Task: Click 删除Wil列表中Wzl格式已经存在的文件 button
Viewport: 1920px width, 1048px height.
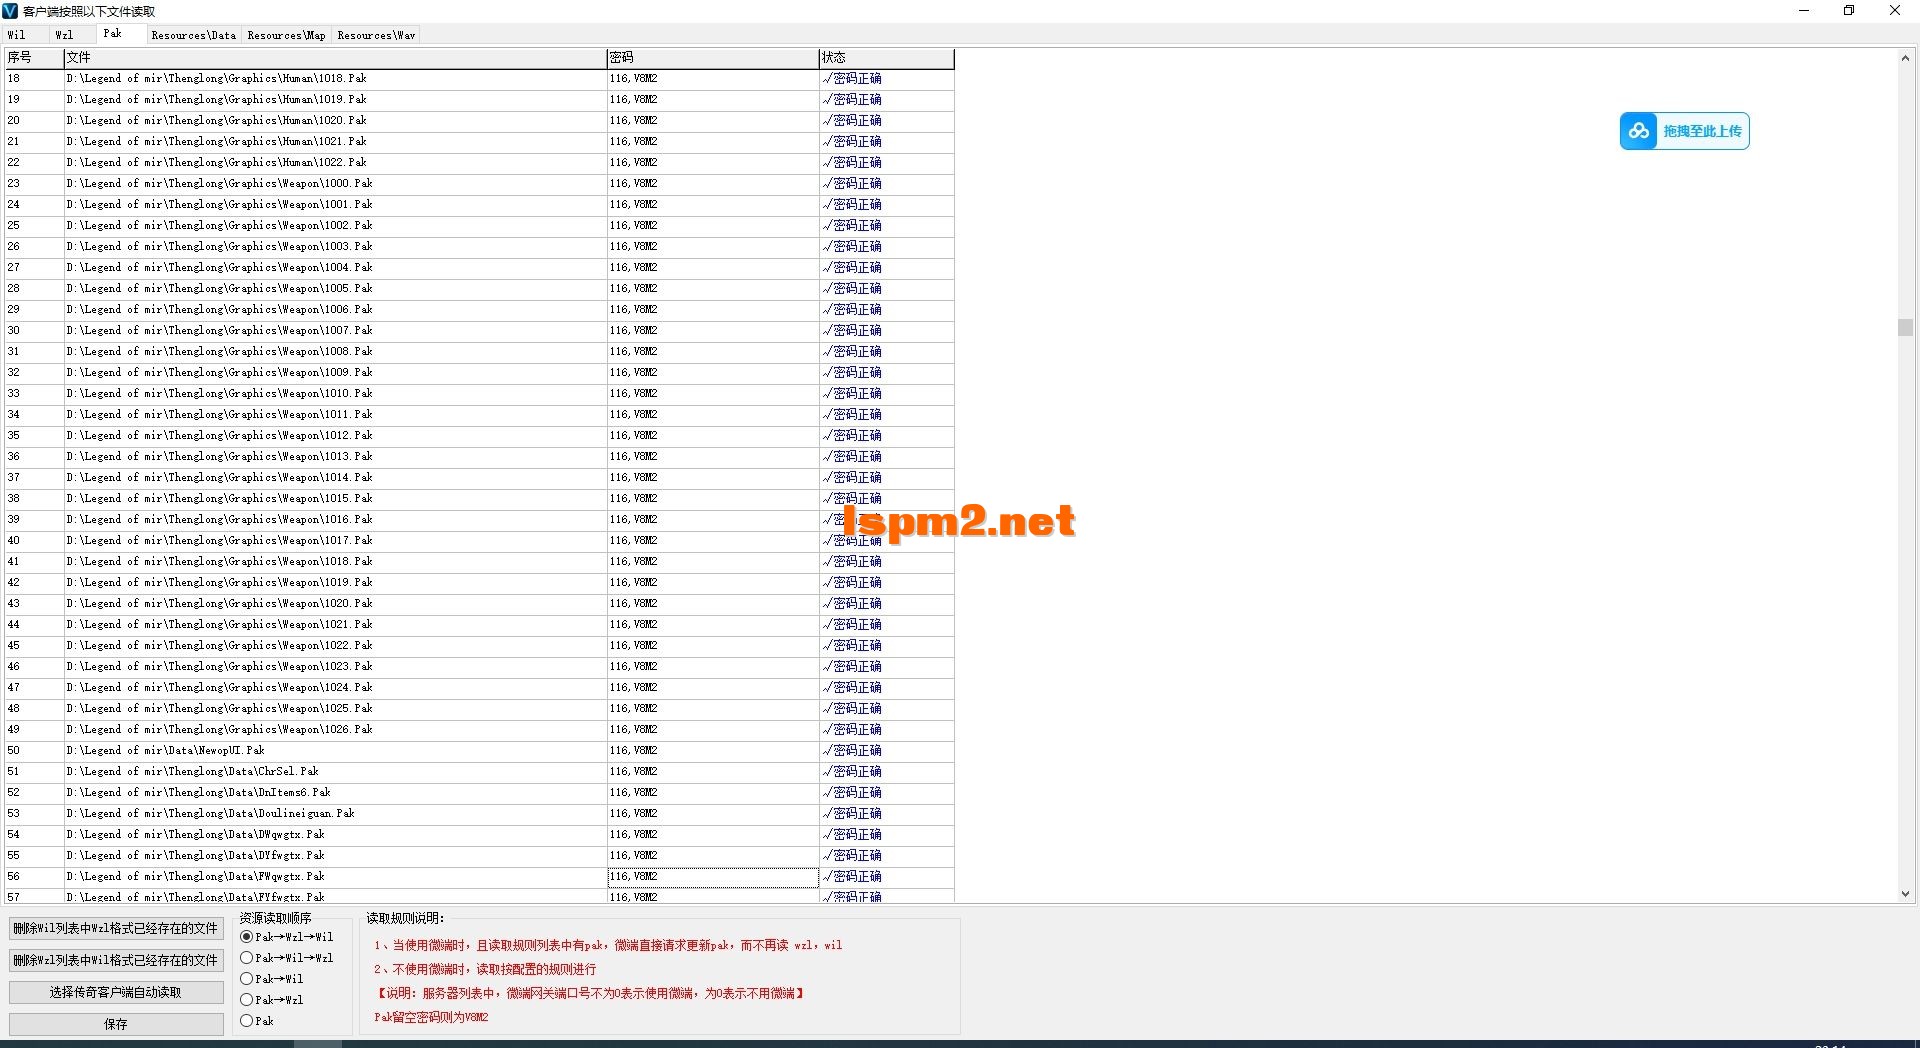Action: [x=116, y=928]
